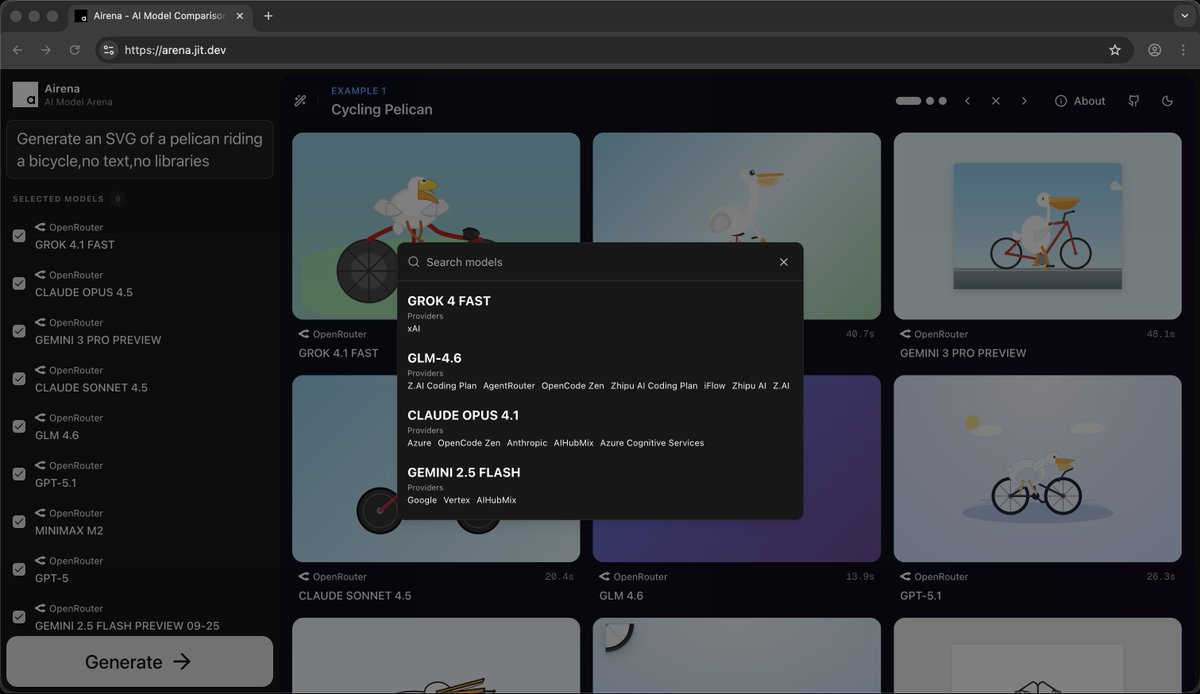Click the info icon next to About
The height and width of the screenshot is (694, 1200).
click(1059, 101)
